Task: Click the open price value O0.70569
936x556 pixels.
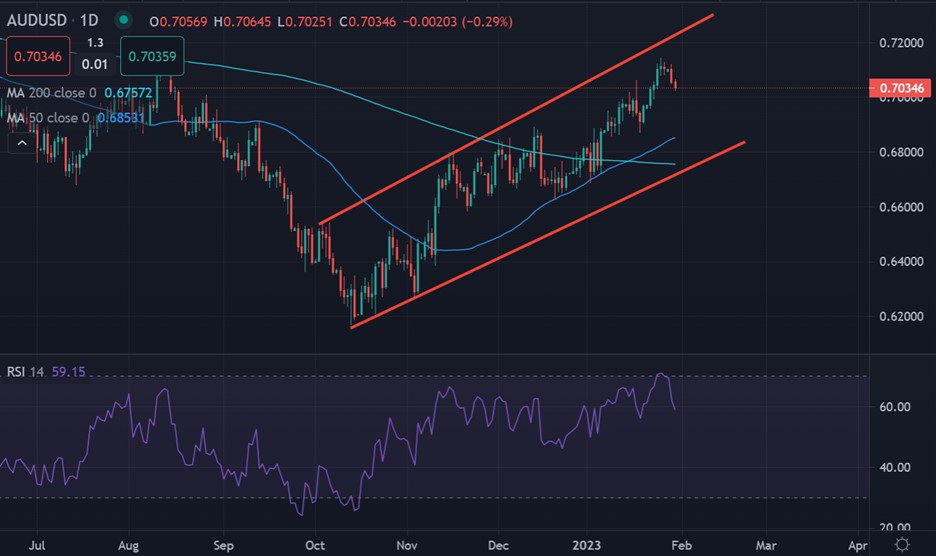Action: pyautogui.click(x=178, y=21)
